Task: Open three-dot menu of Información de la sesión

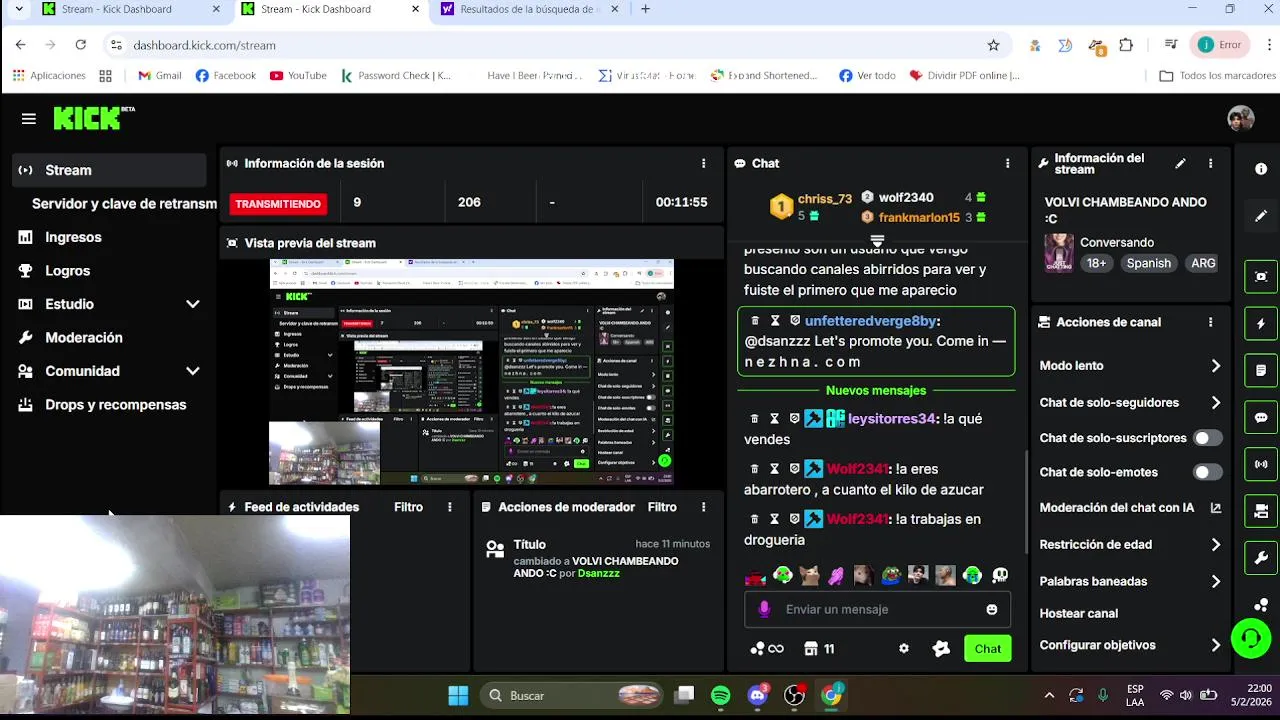Action: 704,163
